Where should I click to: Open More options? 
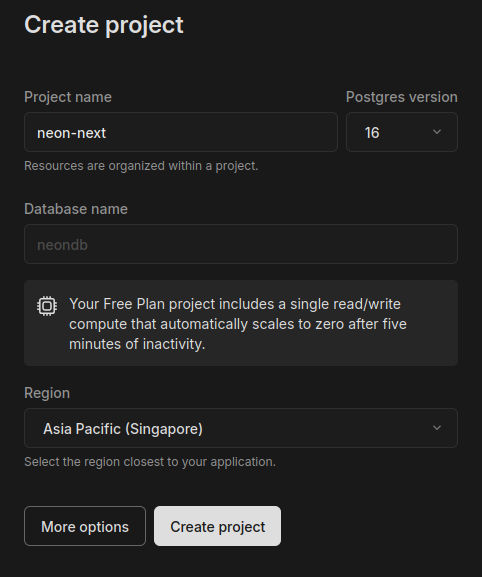click(x=85, y=526)
